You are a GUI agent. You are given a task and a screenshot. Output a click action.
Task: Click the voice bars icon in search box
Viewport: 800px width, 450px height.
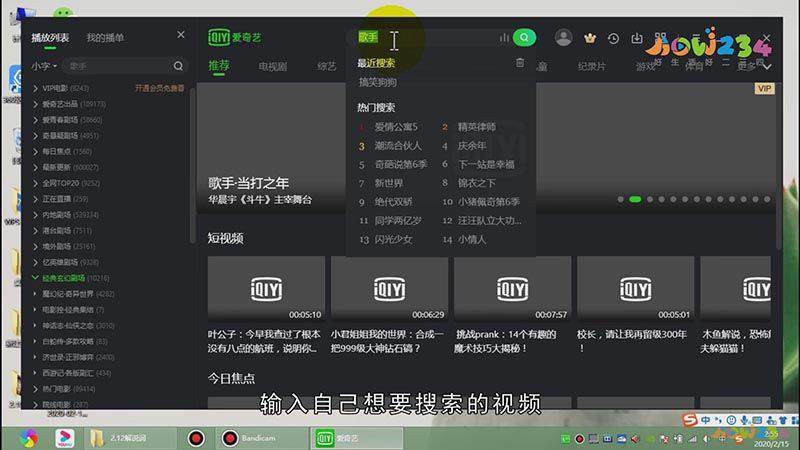click(x=504, y=38)
